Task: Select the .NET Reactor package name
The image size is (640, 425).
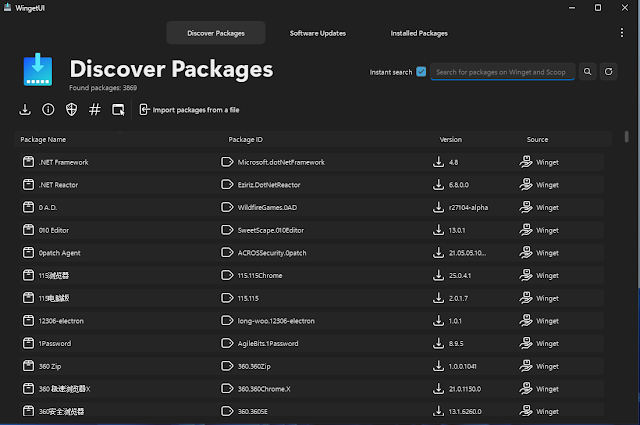Action: [58, 185]
